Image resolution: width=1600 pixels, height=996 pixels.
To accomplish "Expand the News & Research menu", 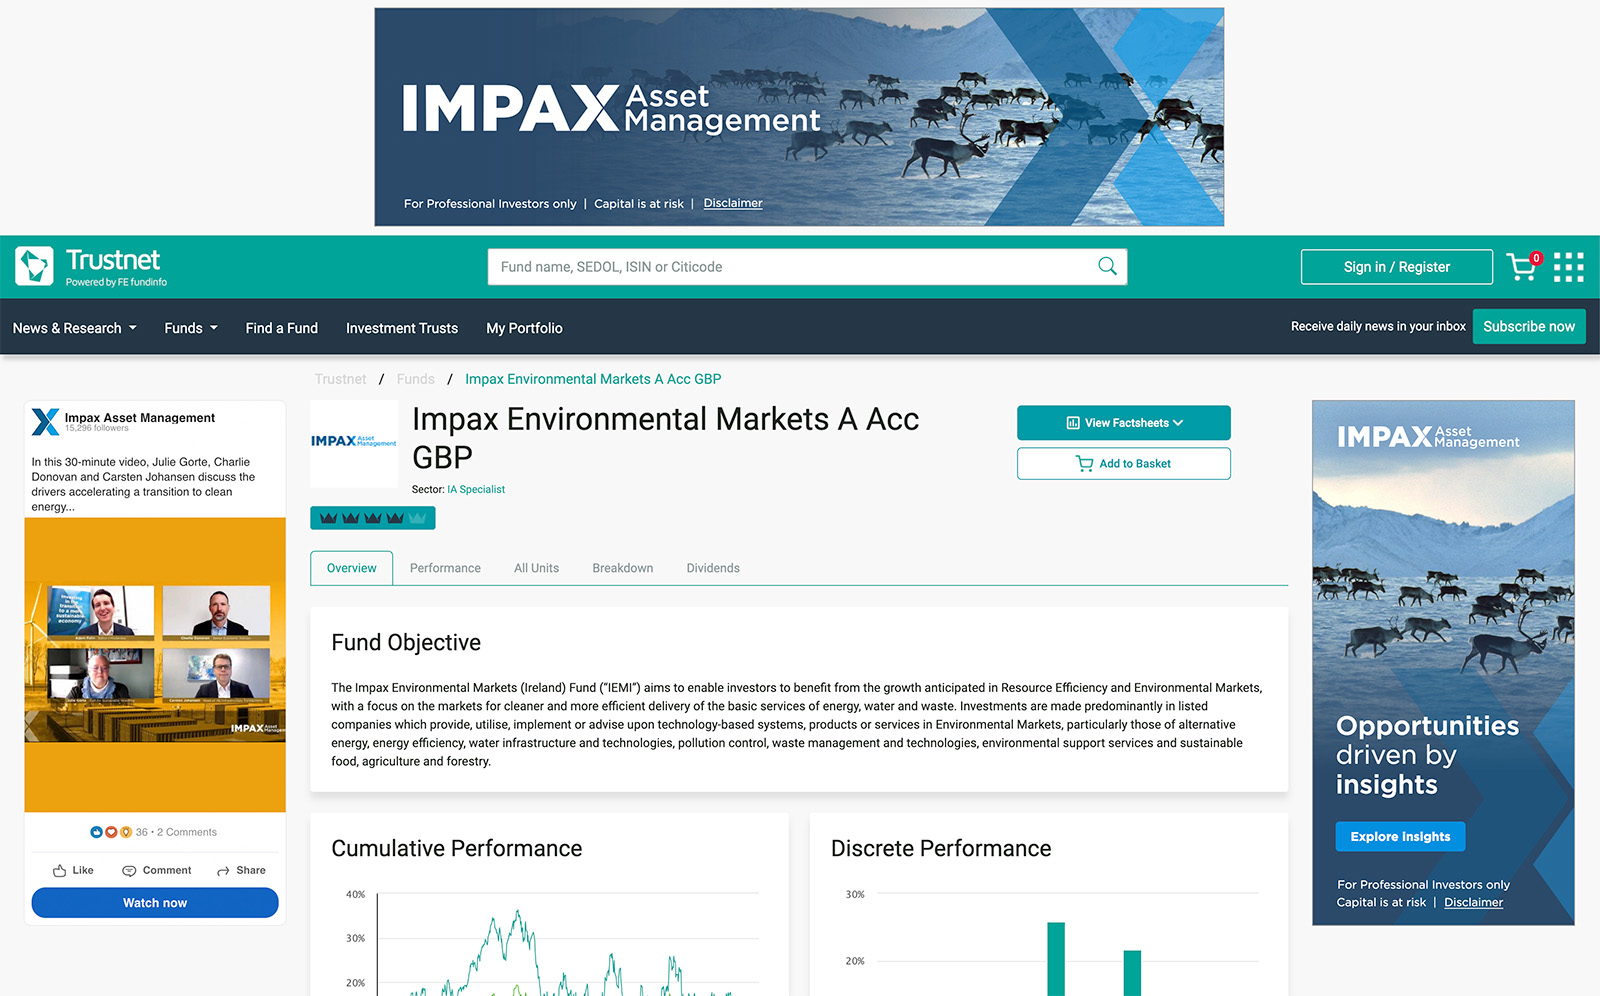I will coord(74,328).
